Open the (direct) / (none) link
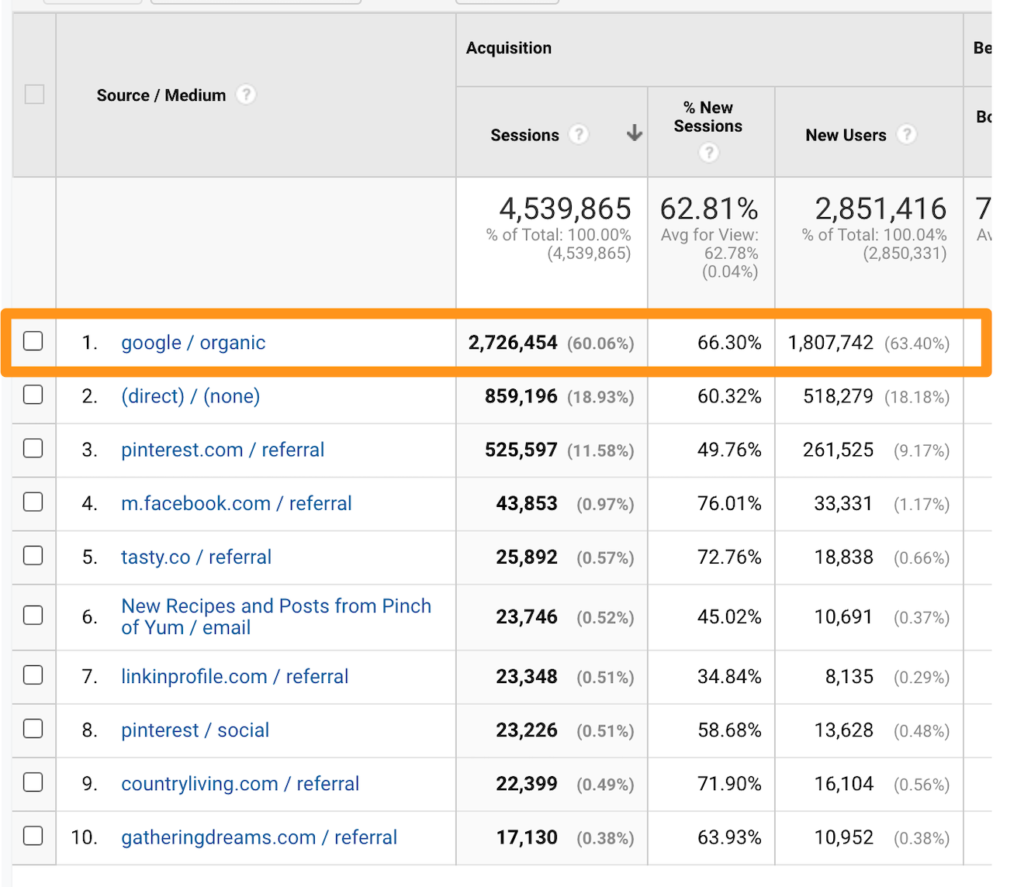 pos(191,396)
